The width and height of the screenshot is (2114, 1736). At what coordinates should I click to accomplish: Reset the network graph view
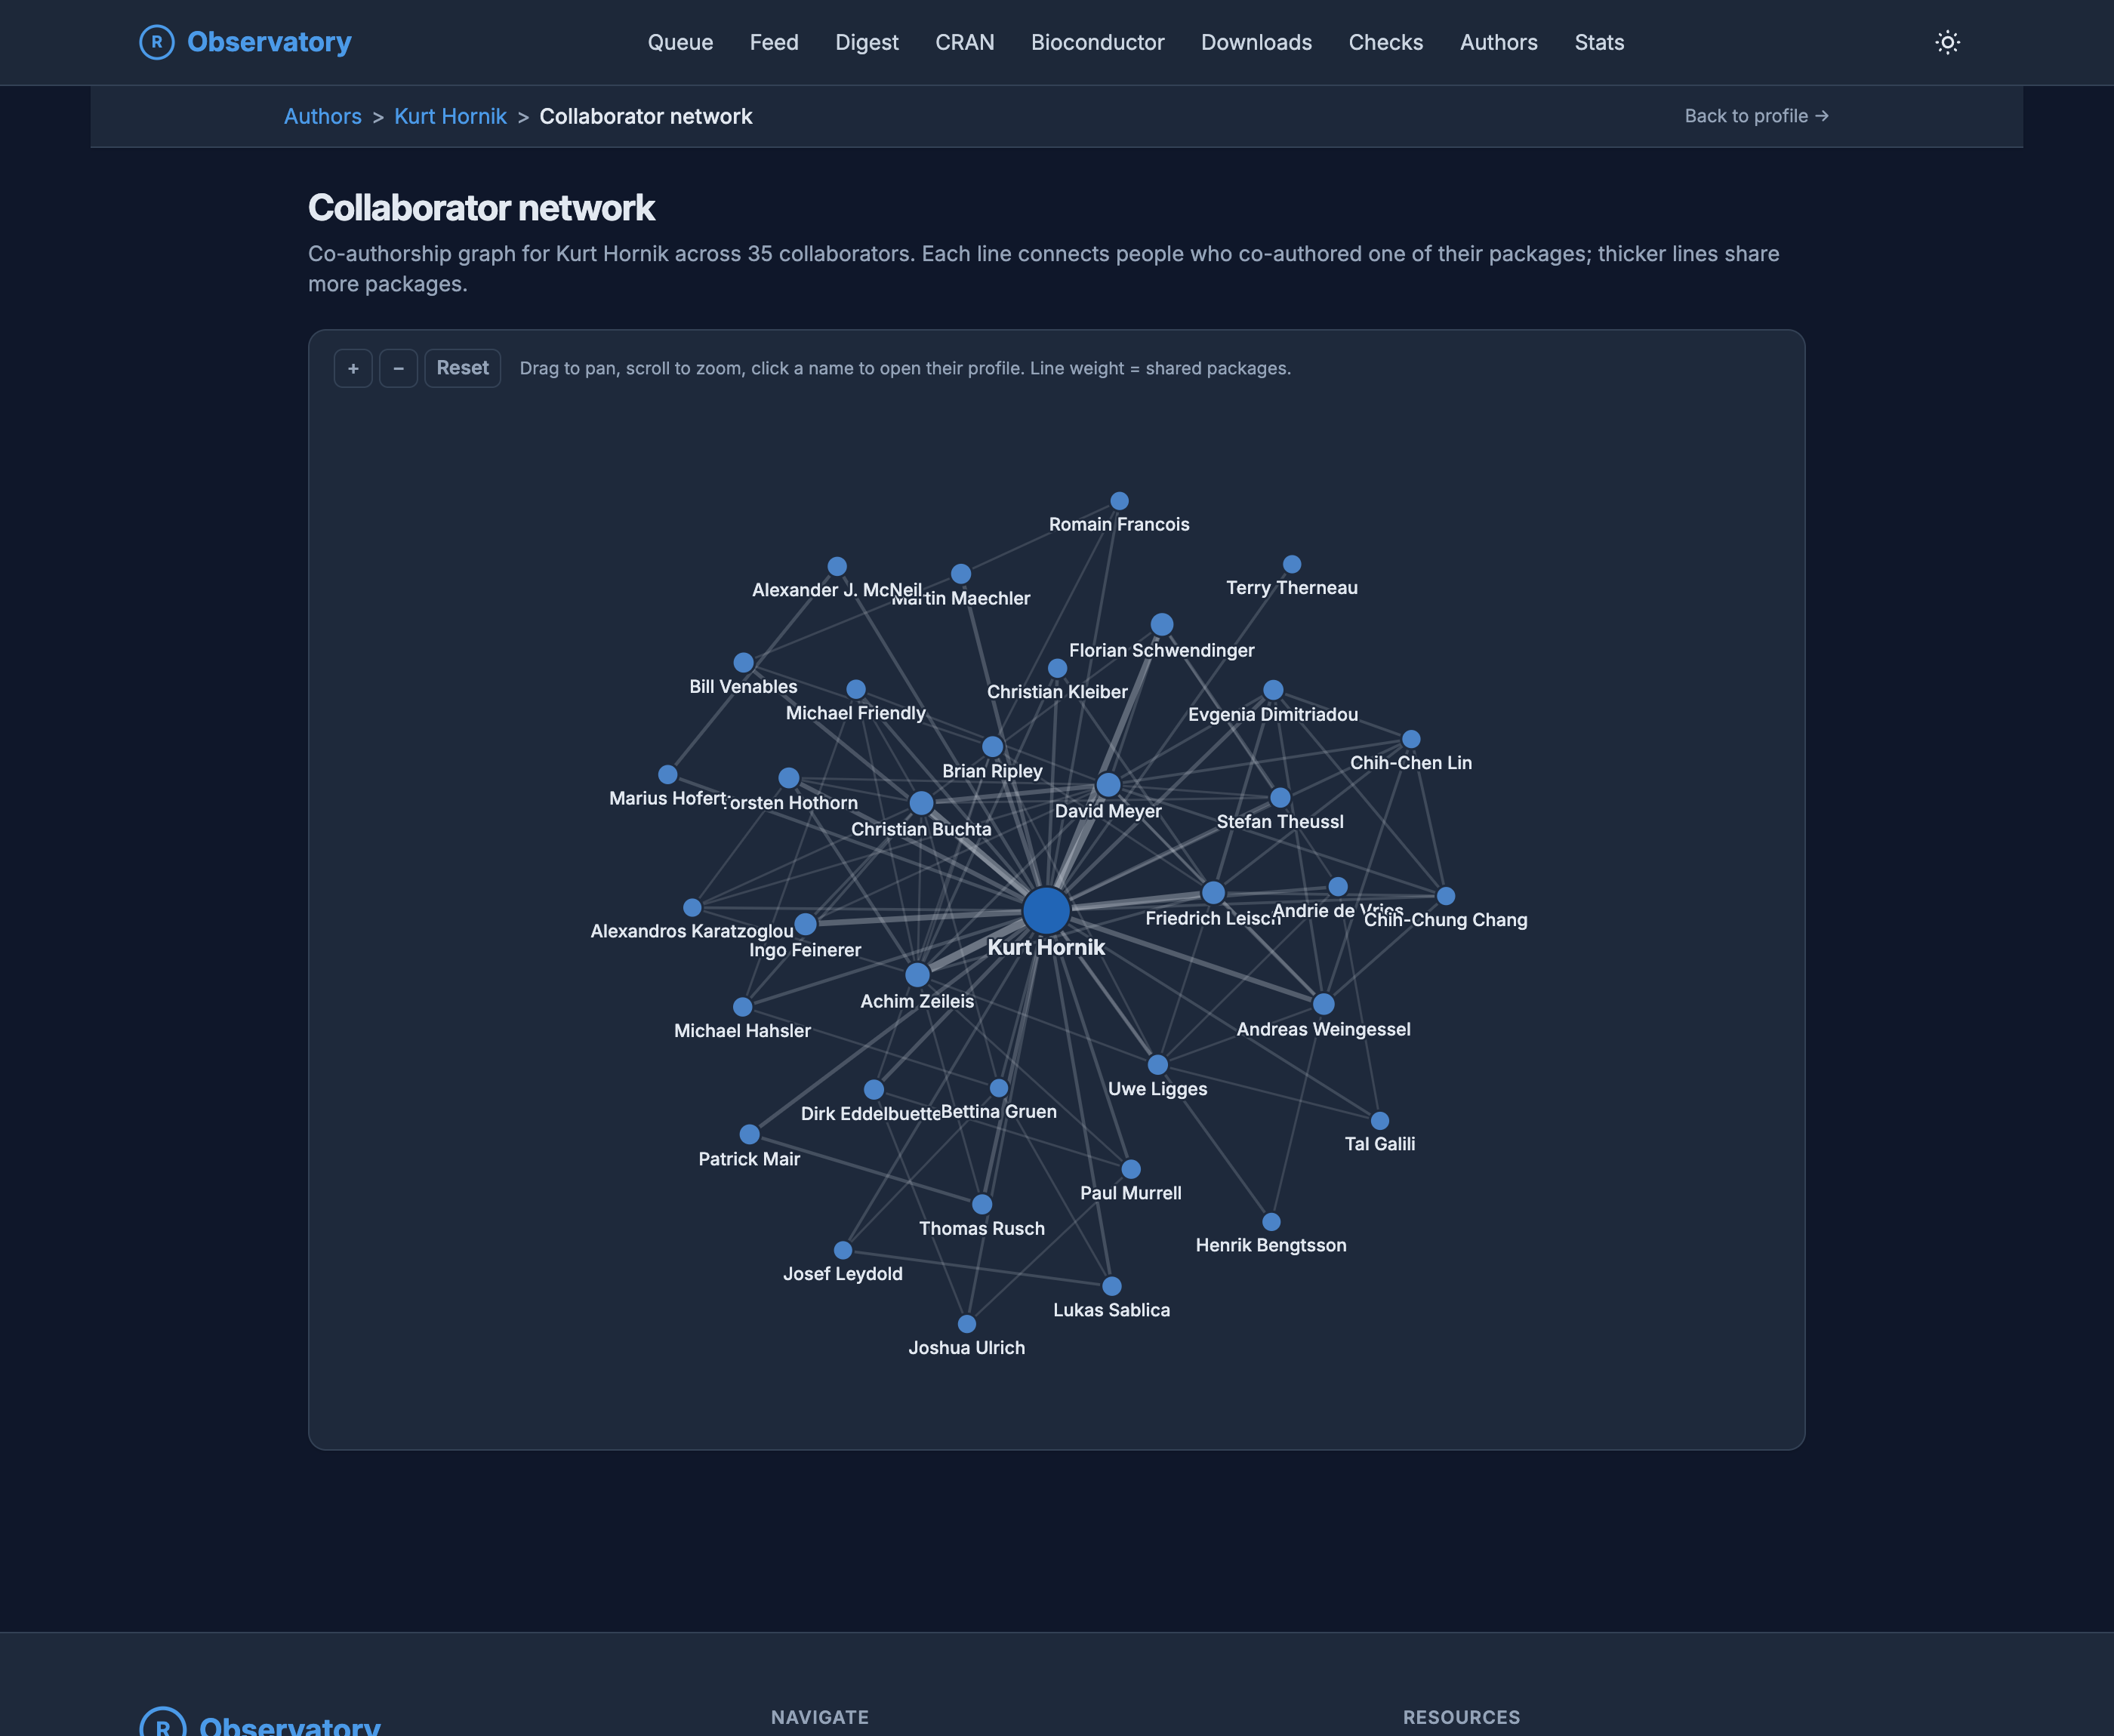(462, 368)
